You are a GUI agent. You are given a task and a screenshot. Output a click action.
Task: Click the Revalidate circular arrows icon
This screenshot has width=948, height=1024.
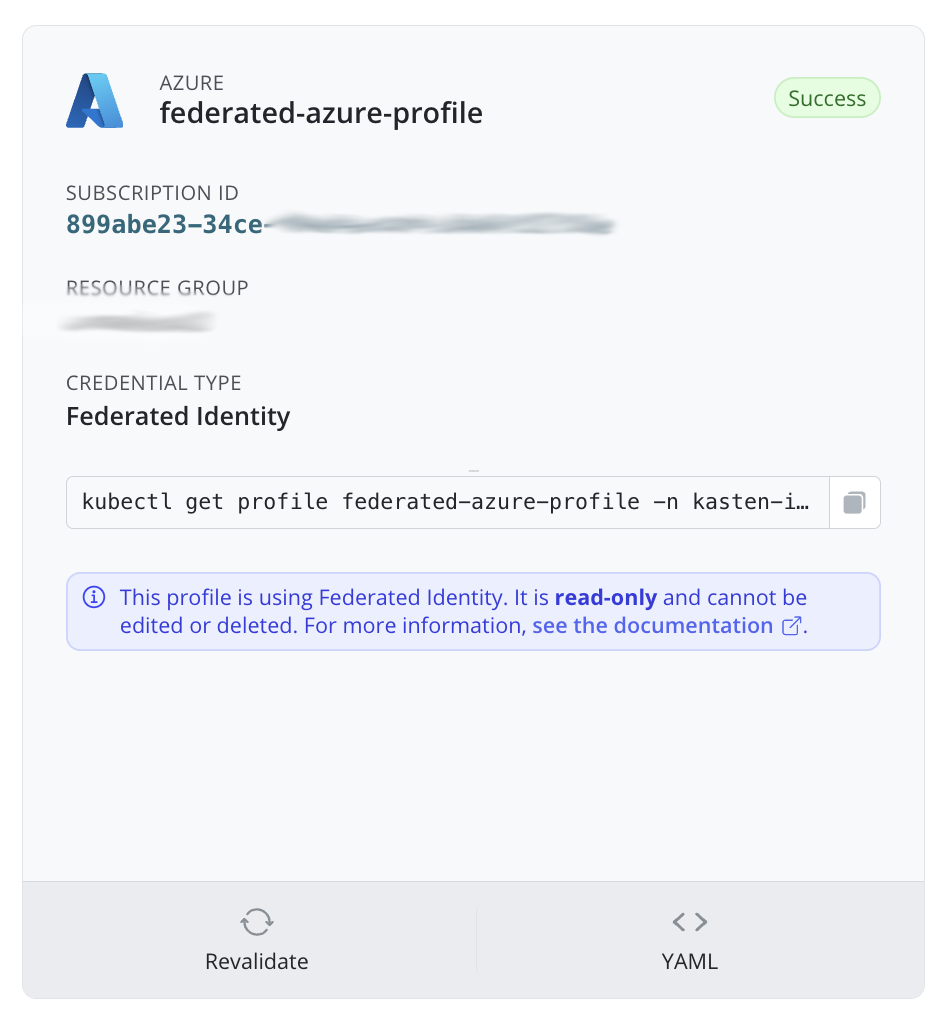(x=257, y=921)
